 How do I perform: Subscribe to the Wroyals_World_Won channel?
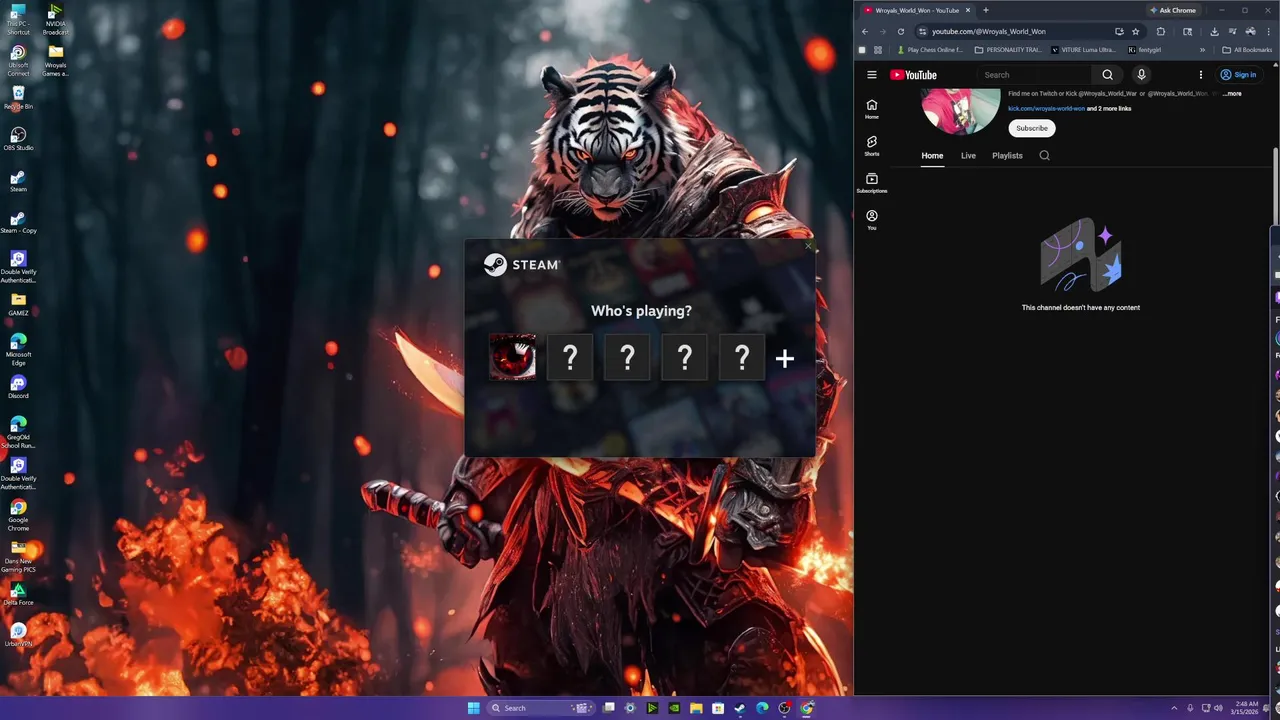pos(1032,128)
